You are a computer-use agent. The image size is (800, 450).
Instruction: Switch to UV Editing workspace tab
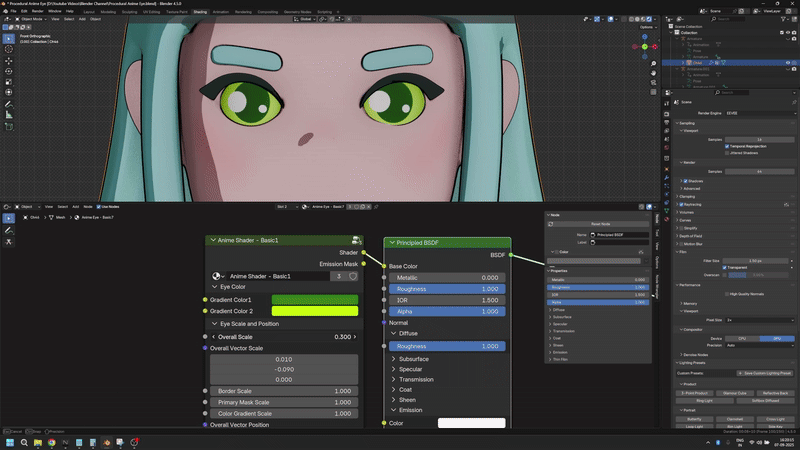(x=152, y=12)
